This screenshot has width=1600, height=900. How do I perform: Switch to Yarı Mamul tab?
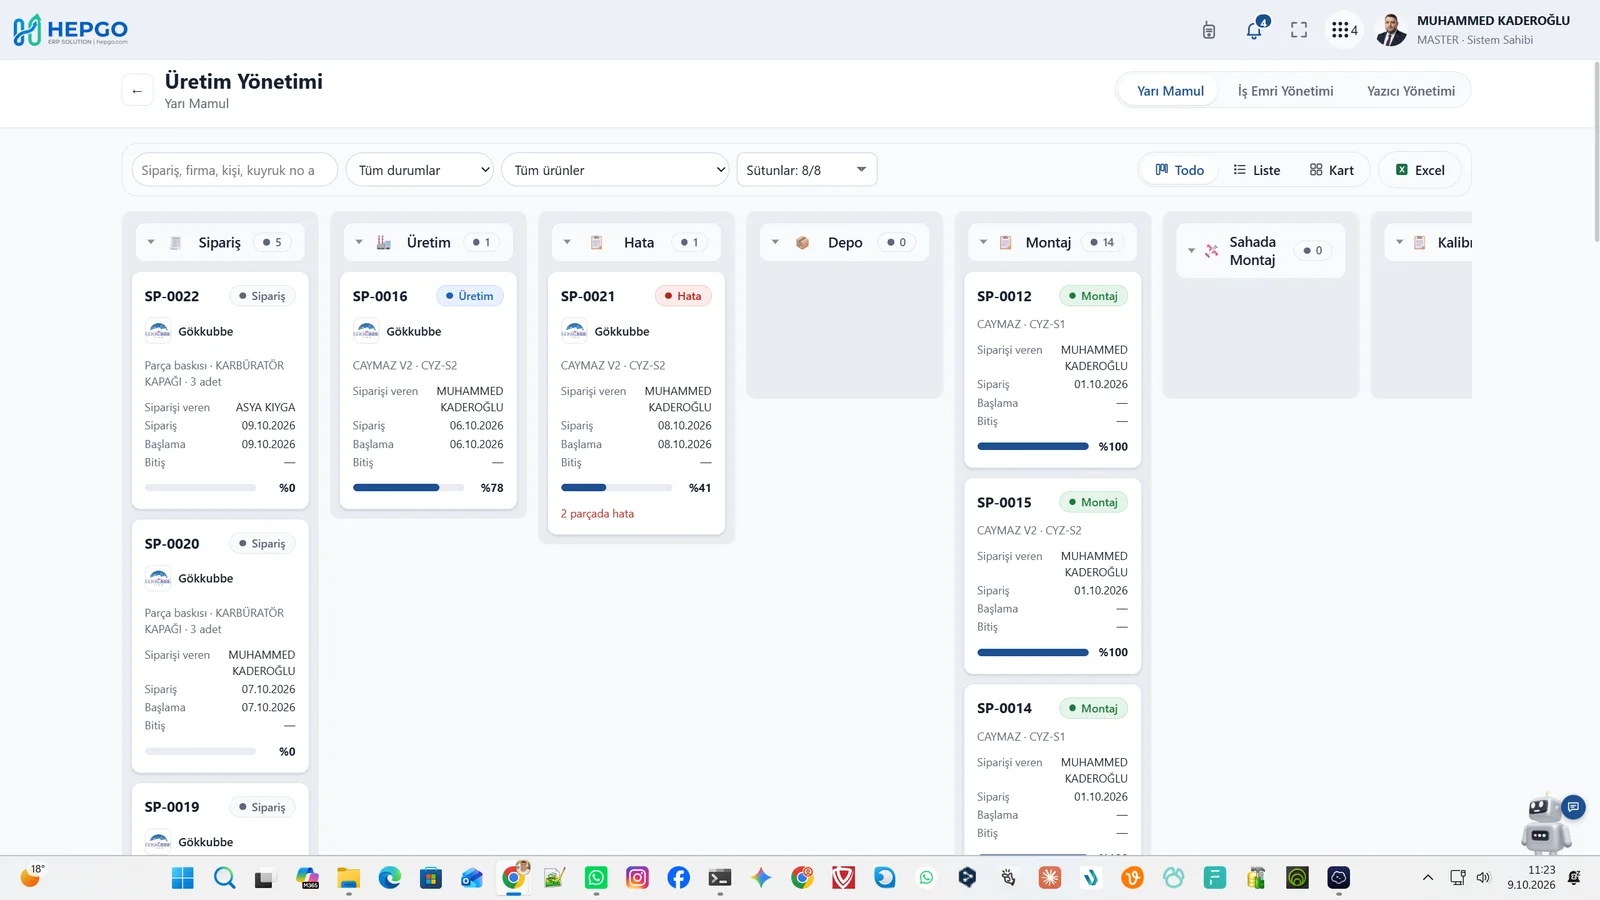[x=1170, y=91]
